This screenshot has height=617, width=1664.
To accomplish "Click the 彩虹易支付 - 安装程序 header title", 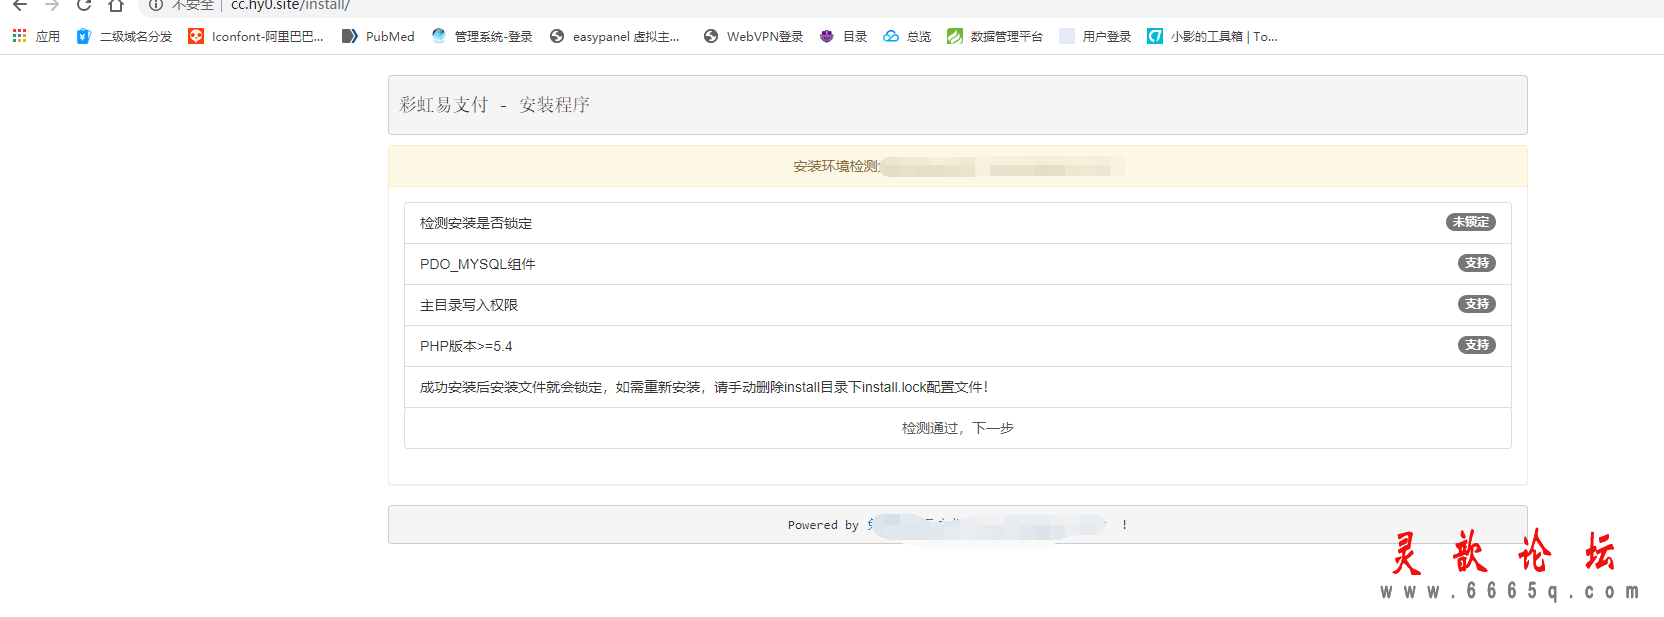I will [x=495, y=105].
